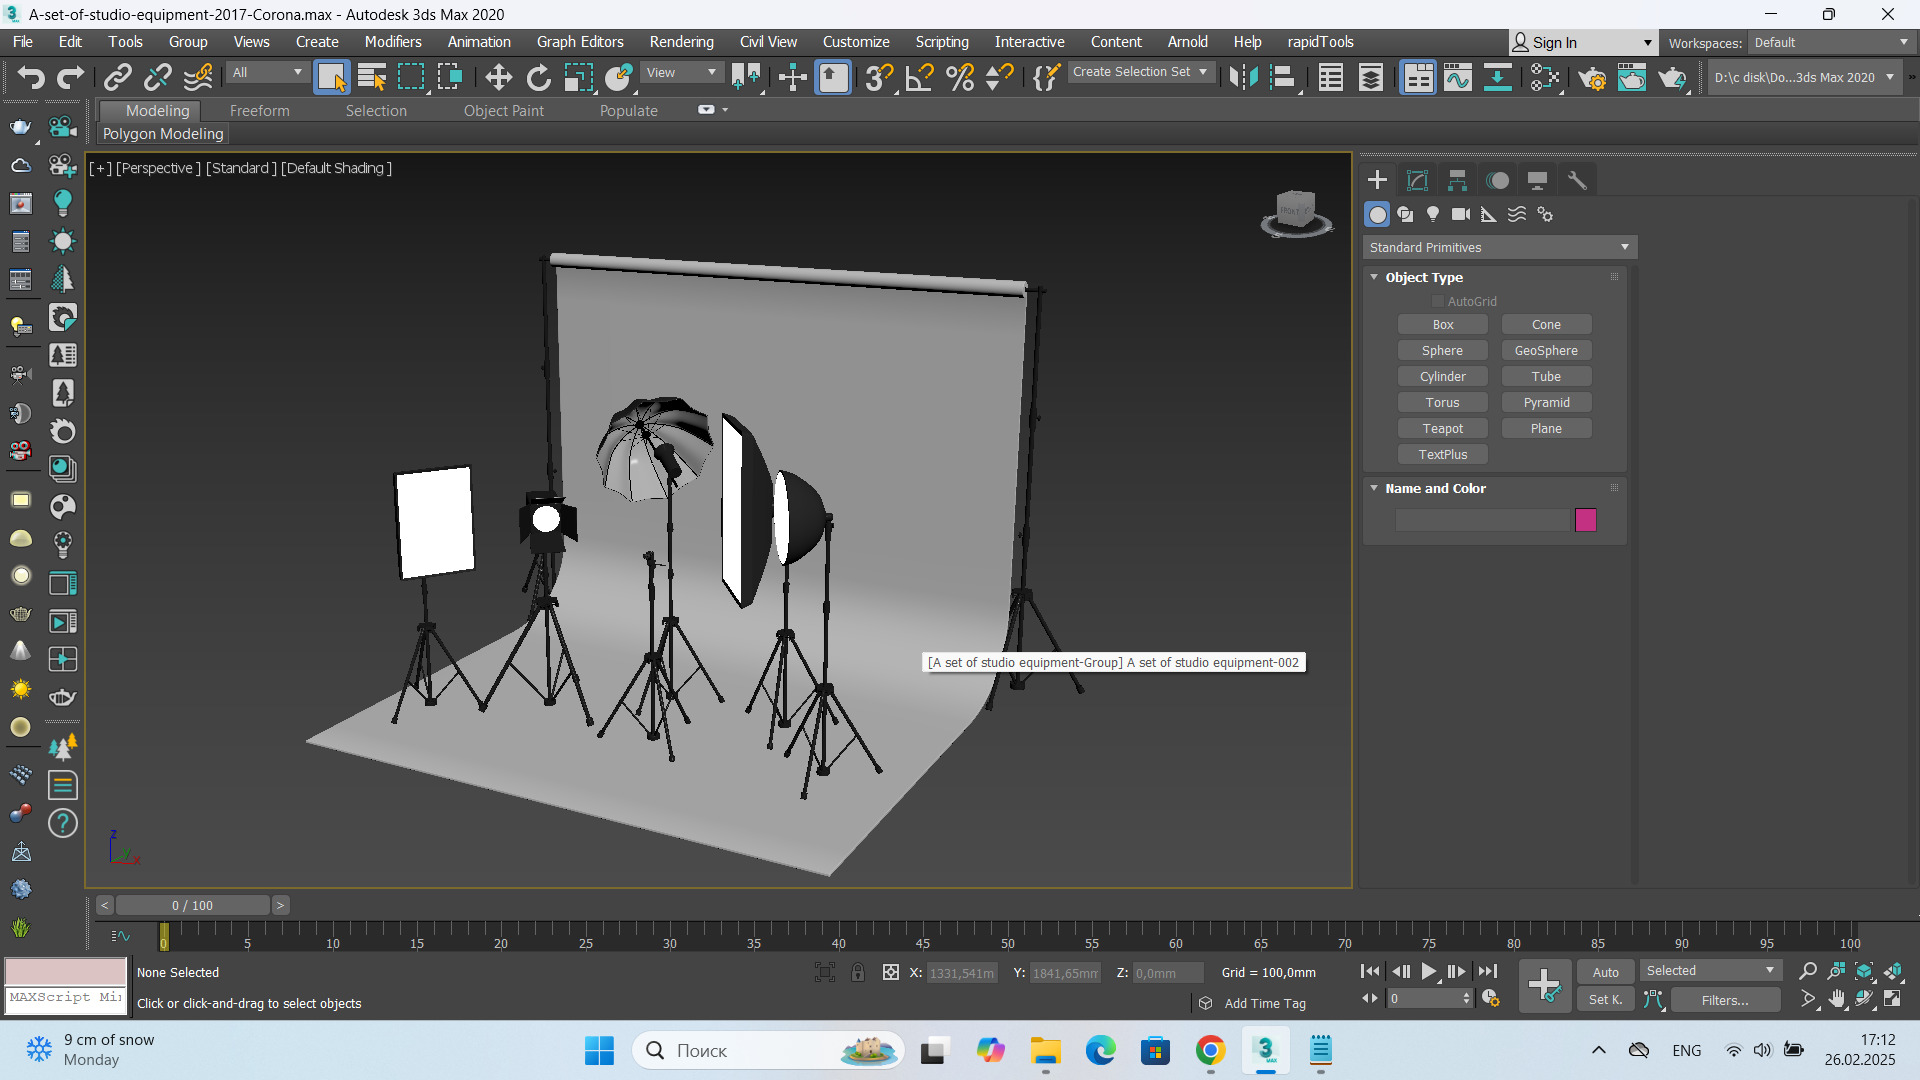Toggle Angle Snap

click(x=919, y=77)
